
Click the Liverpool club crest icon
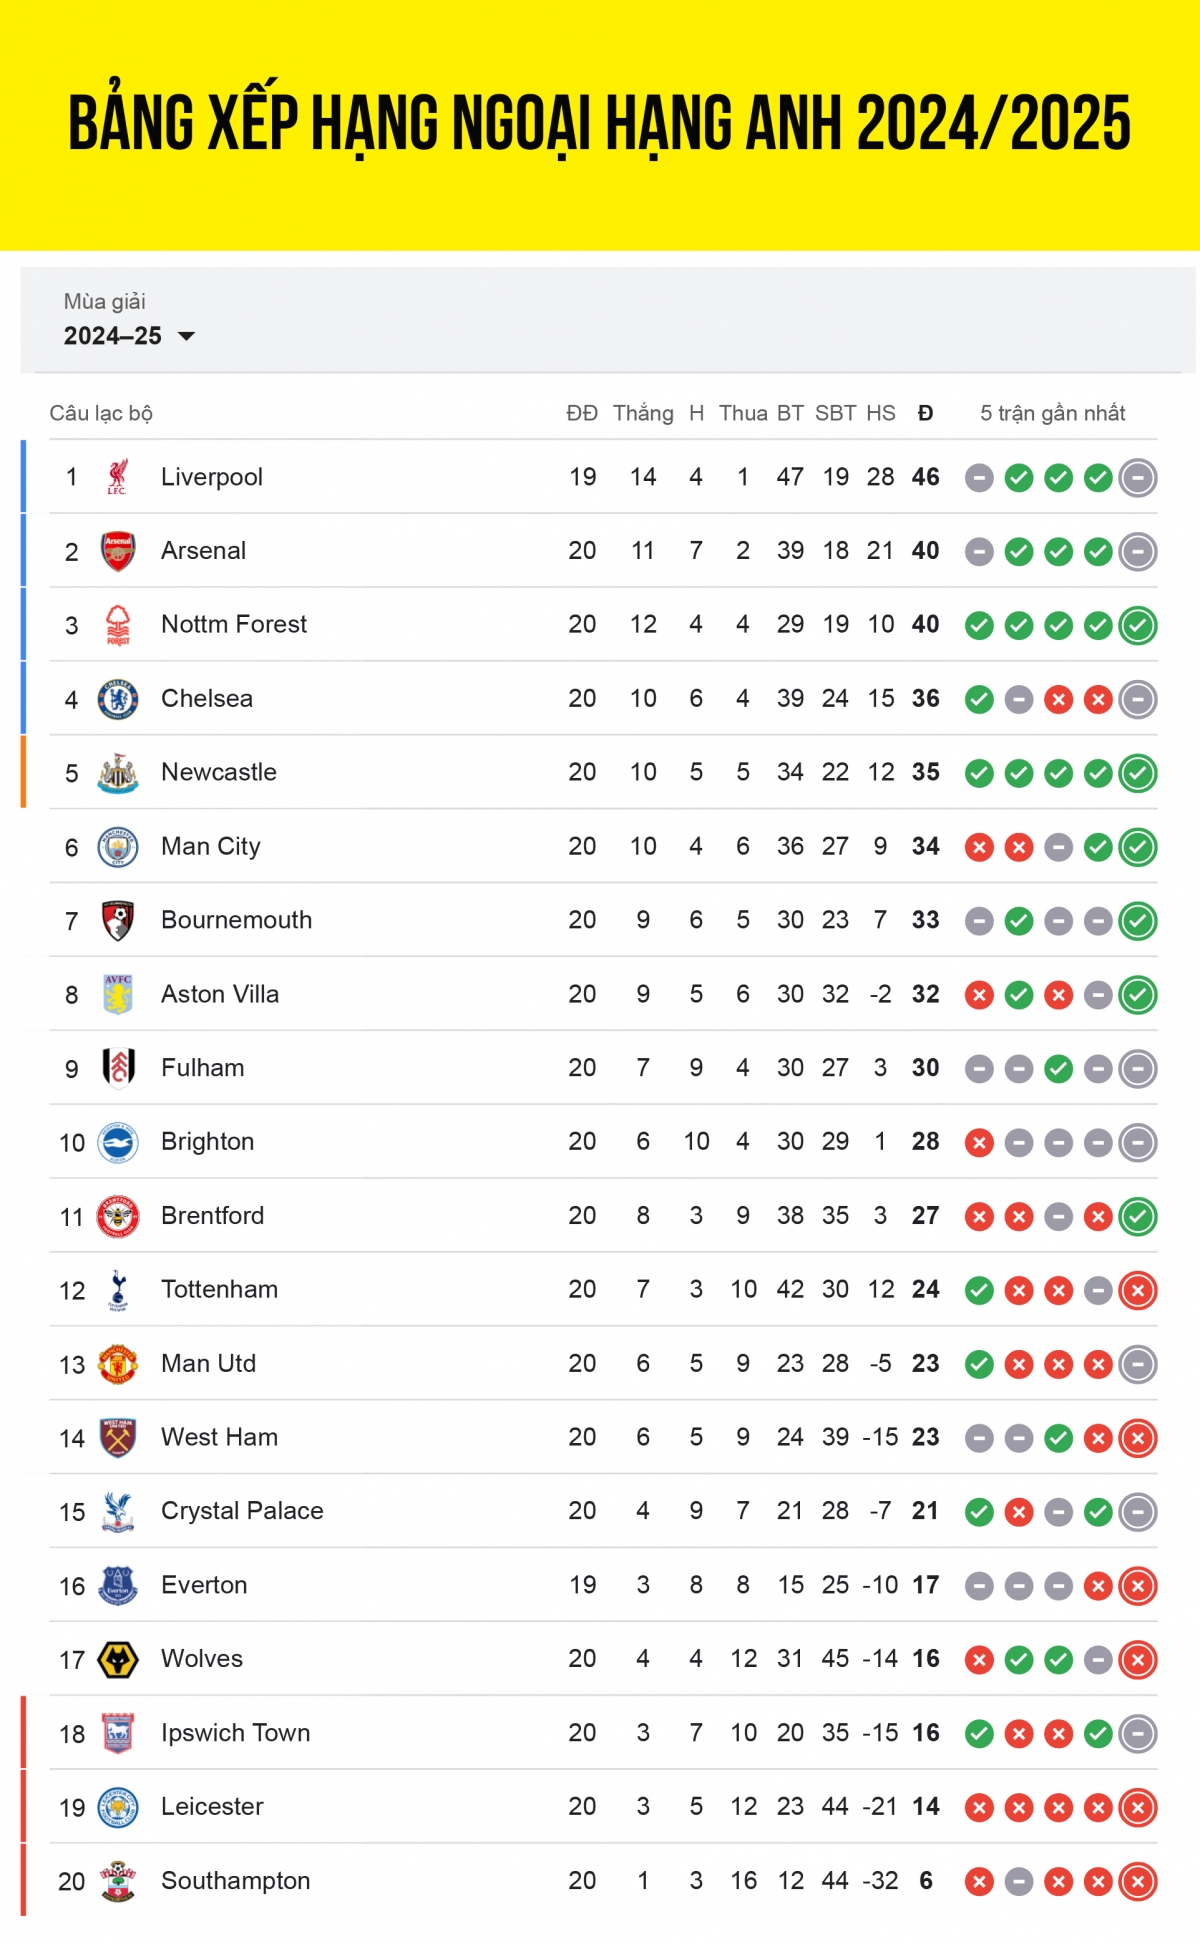pyautogui.click(x=118, y=477)
